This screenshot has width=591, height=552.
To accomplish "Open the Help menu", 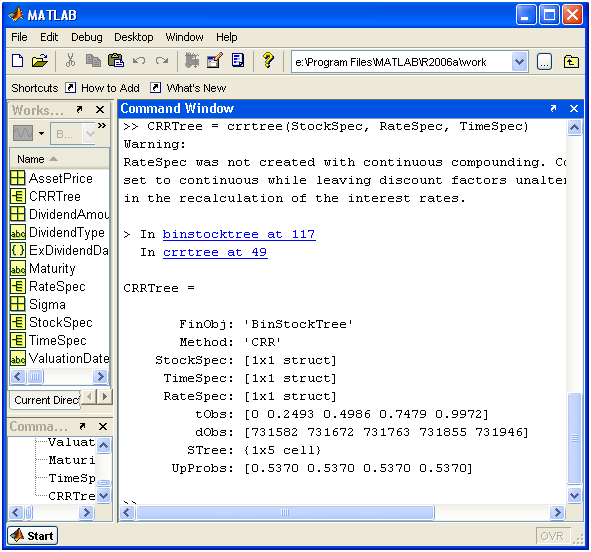I will pos(227,37).
